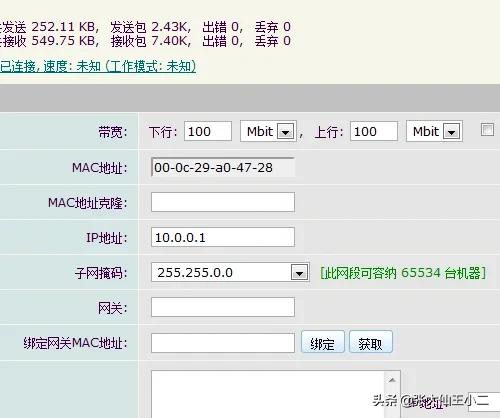
Task: Click the 此网段可容纳 65534 台机器 hint text
Action: [403, 273]
